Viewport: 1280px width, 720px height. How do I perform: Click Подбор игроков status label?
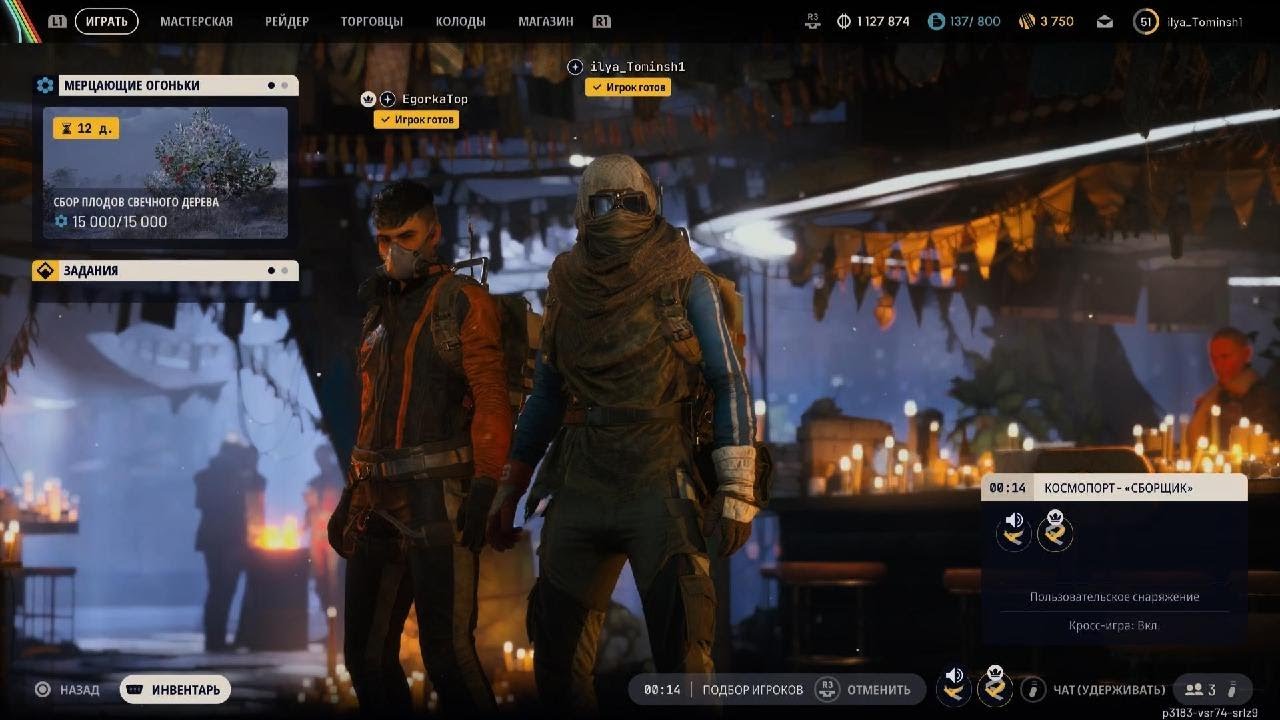[752, 689]
